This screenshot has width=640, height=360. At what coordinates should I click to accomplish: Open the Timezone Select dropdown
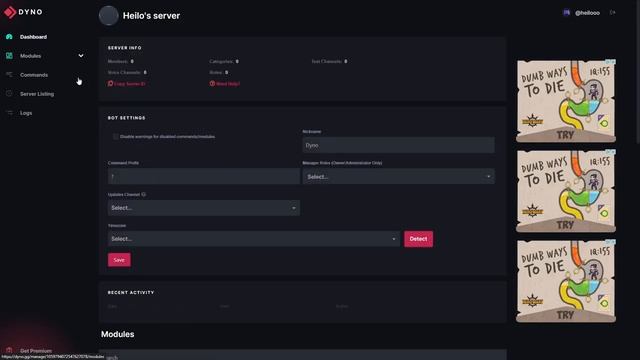coord(253,239)
